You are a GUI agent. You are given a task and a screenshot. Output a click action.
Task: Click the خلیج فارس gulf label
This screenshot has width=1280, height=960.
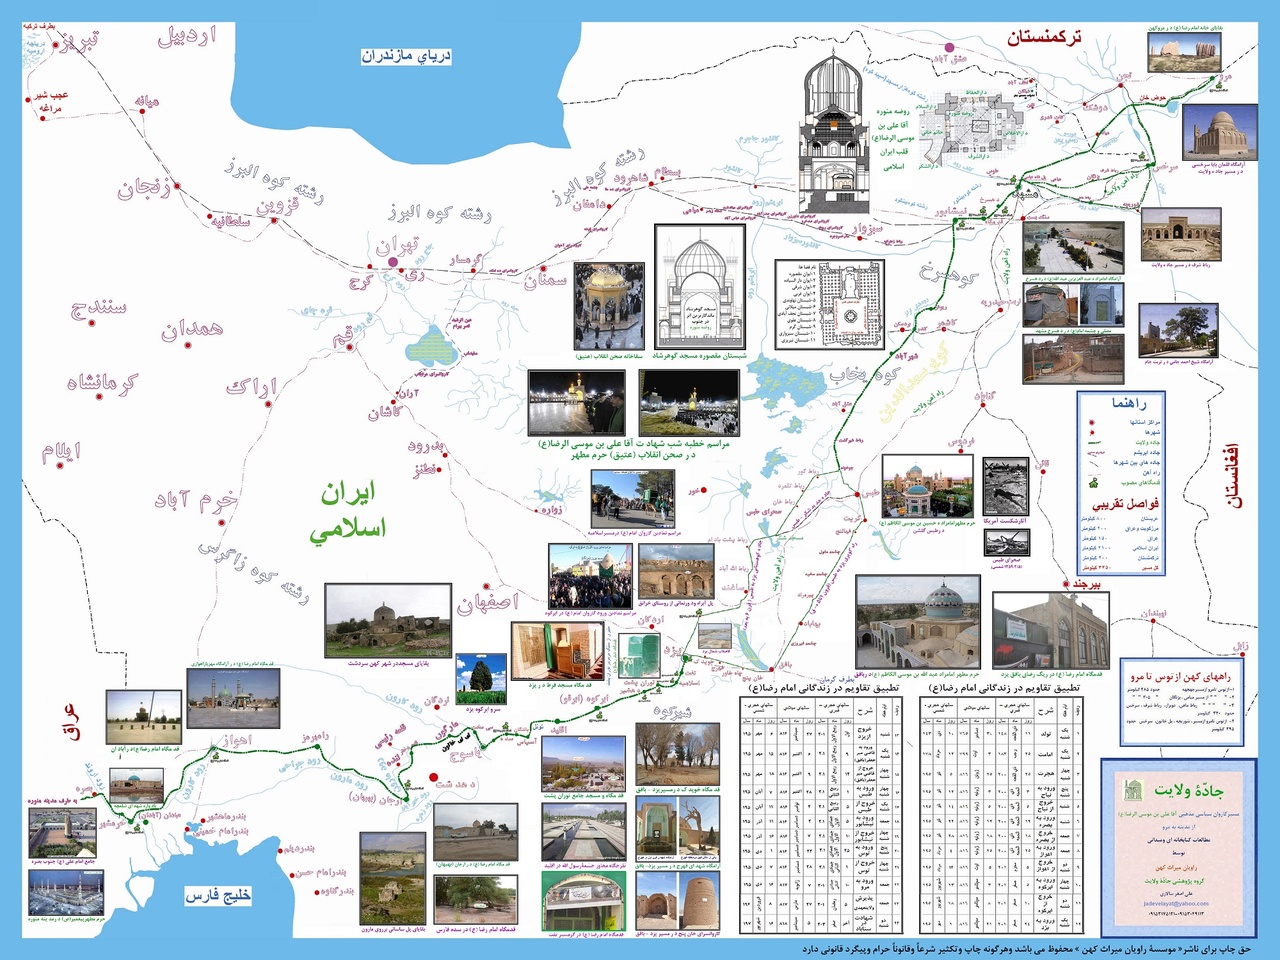pyautogui.click(x=218, y=896)
